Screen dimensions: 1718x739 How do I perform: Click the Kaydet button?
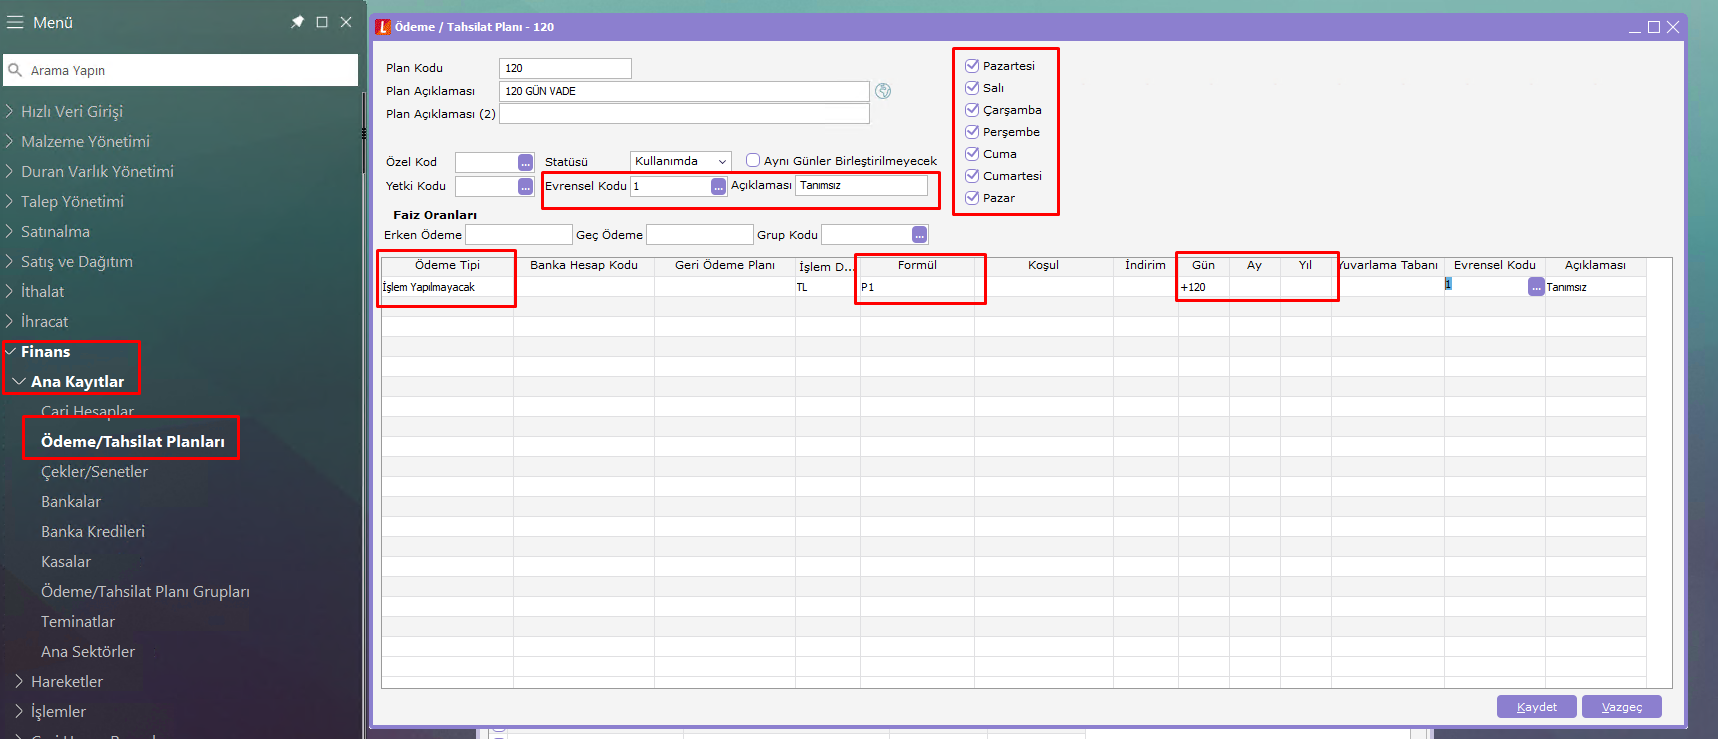pos(1537,707)
